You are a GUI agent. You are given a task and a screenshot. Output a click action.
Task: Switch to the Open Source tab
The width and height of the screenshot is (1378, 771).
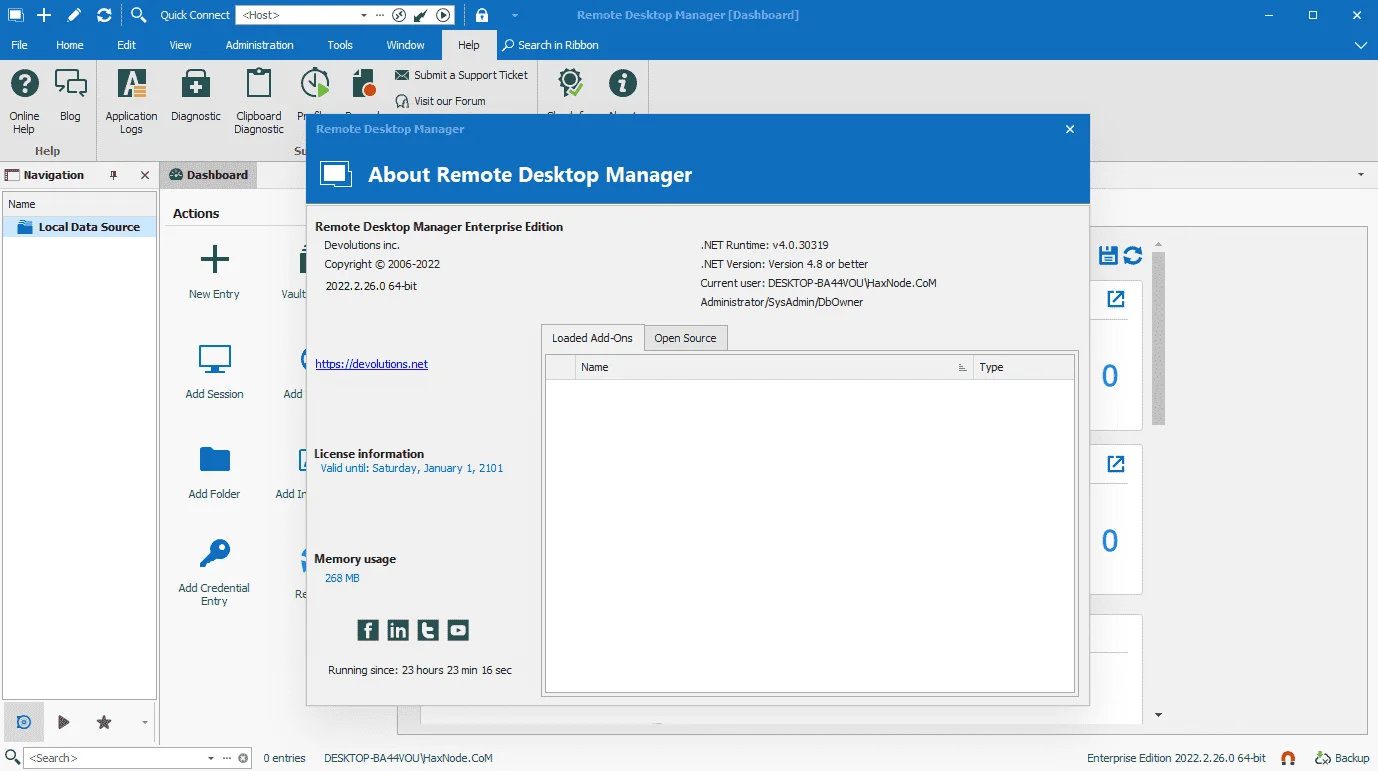coord(685,338)
